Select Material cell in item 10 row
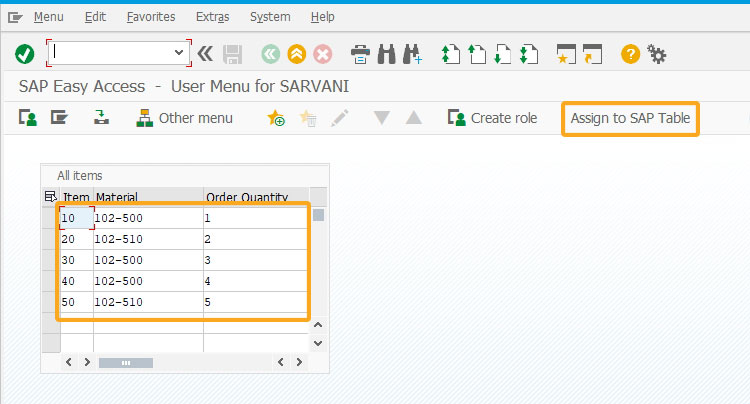This screenshot has height=404, width=750. point(148,218)
